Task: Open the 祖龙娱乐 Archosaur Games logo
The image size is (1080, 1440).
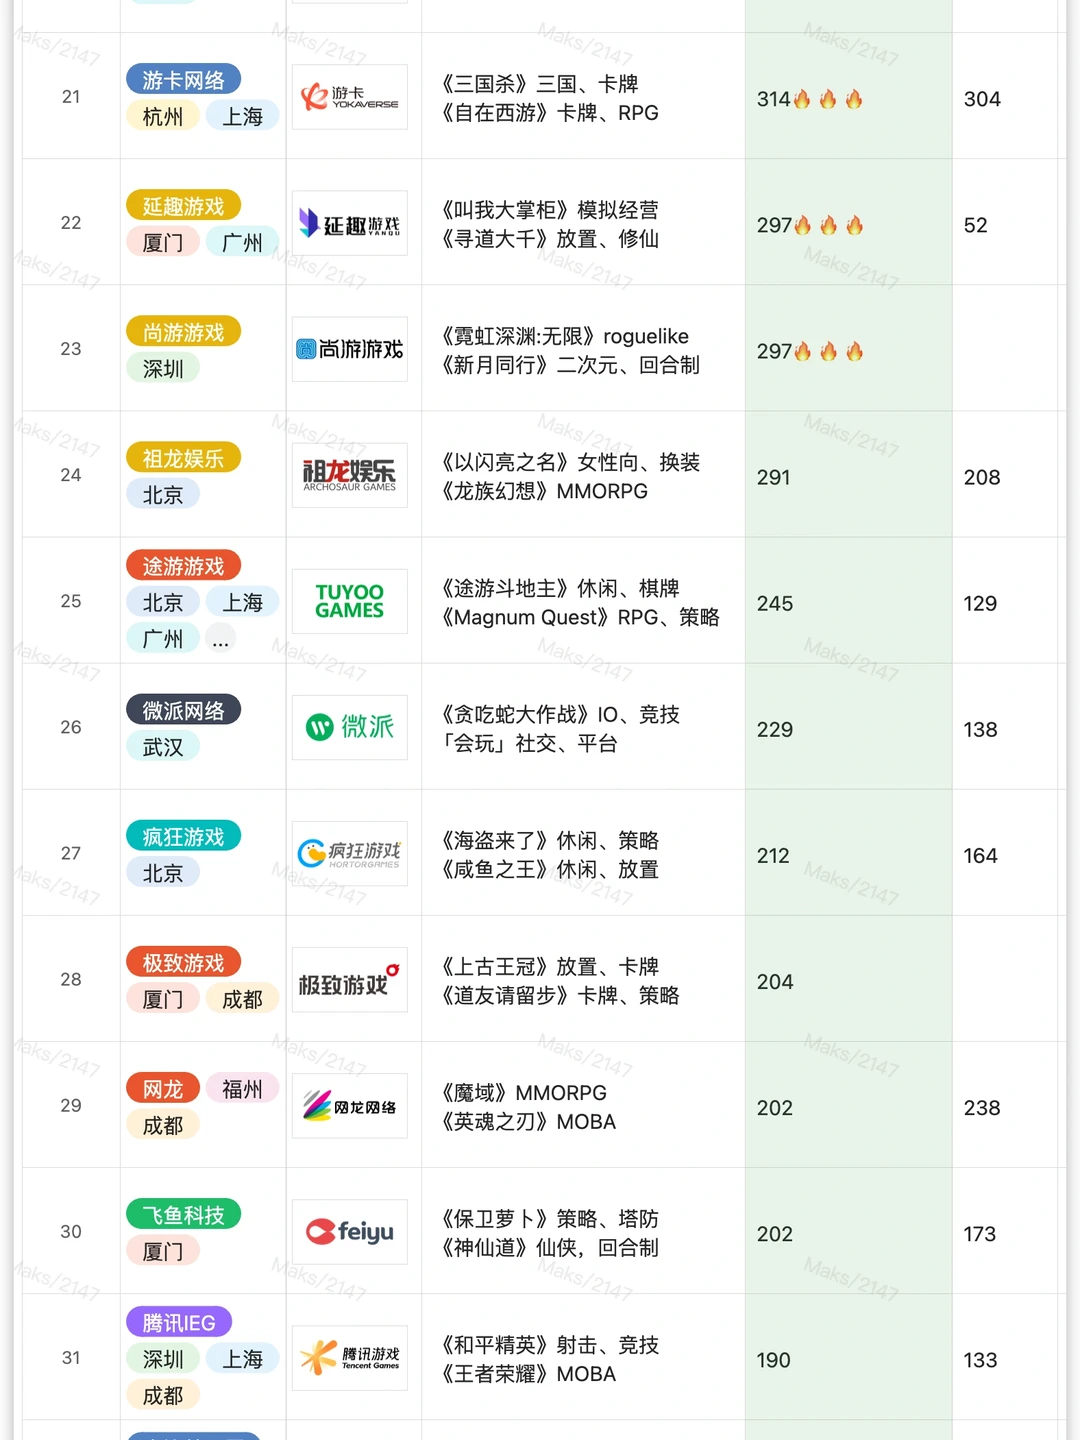Action: (350, 475)
